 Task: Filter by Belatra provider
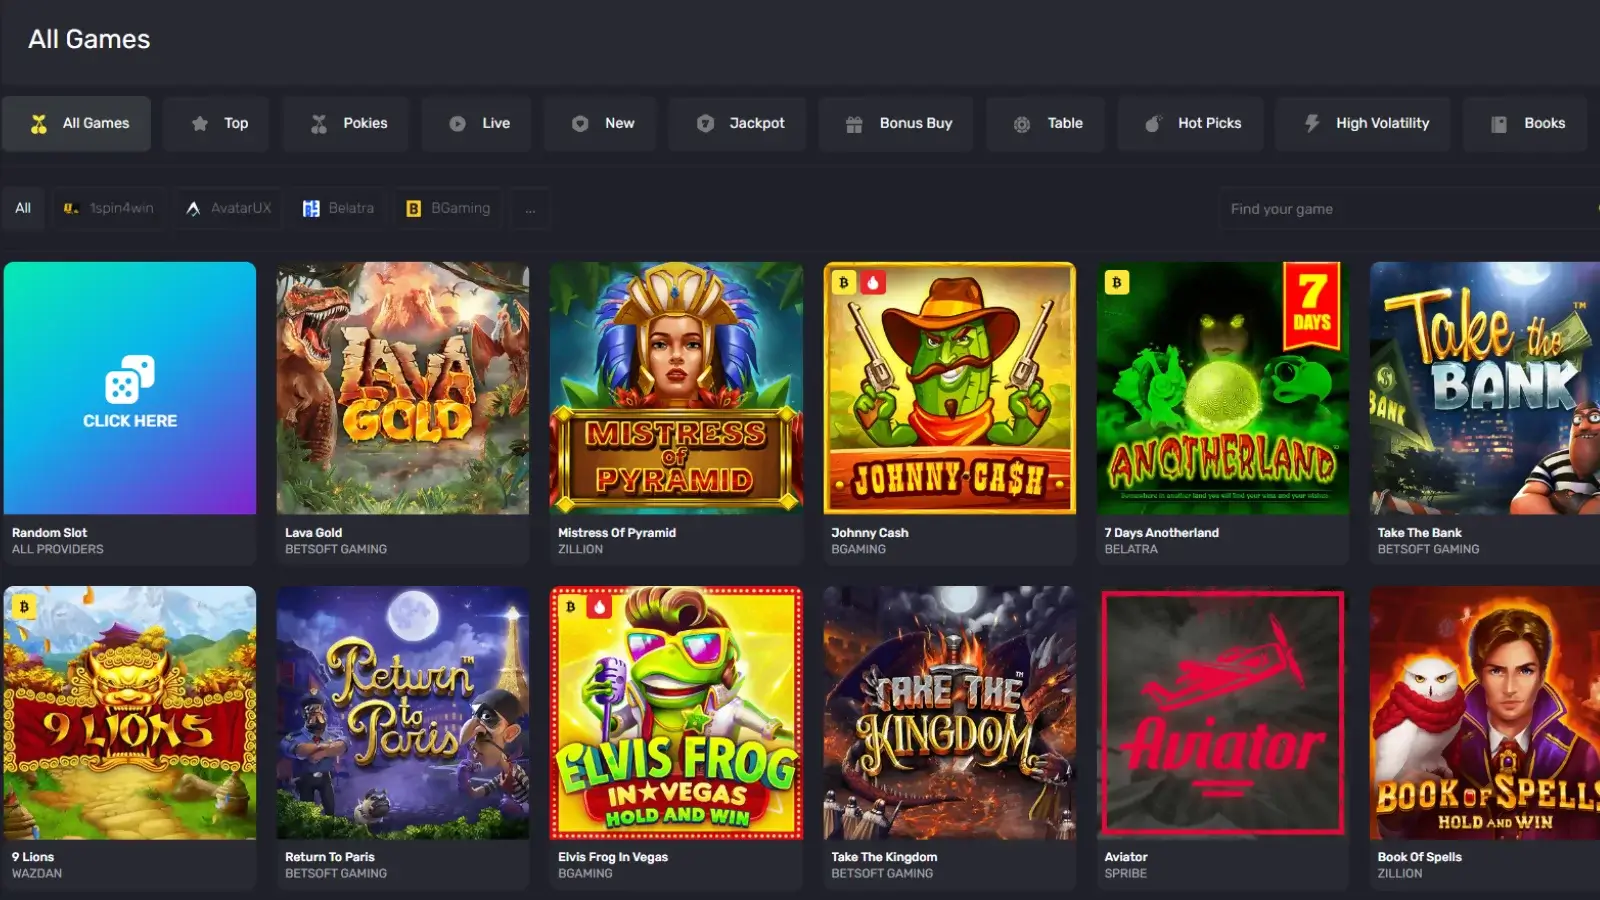(338, 208)
